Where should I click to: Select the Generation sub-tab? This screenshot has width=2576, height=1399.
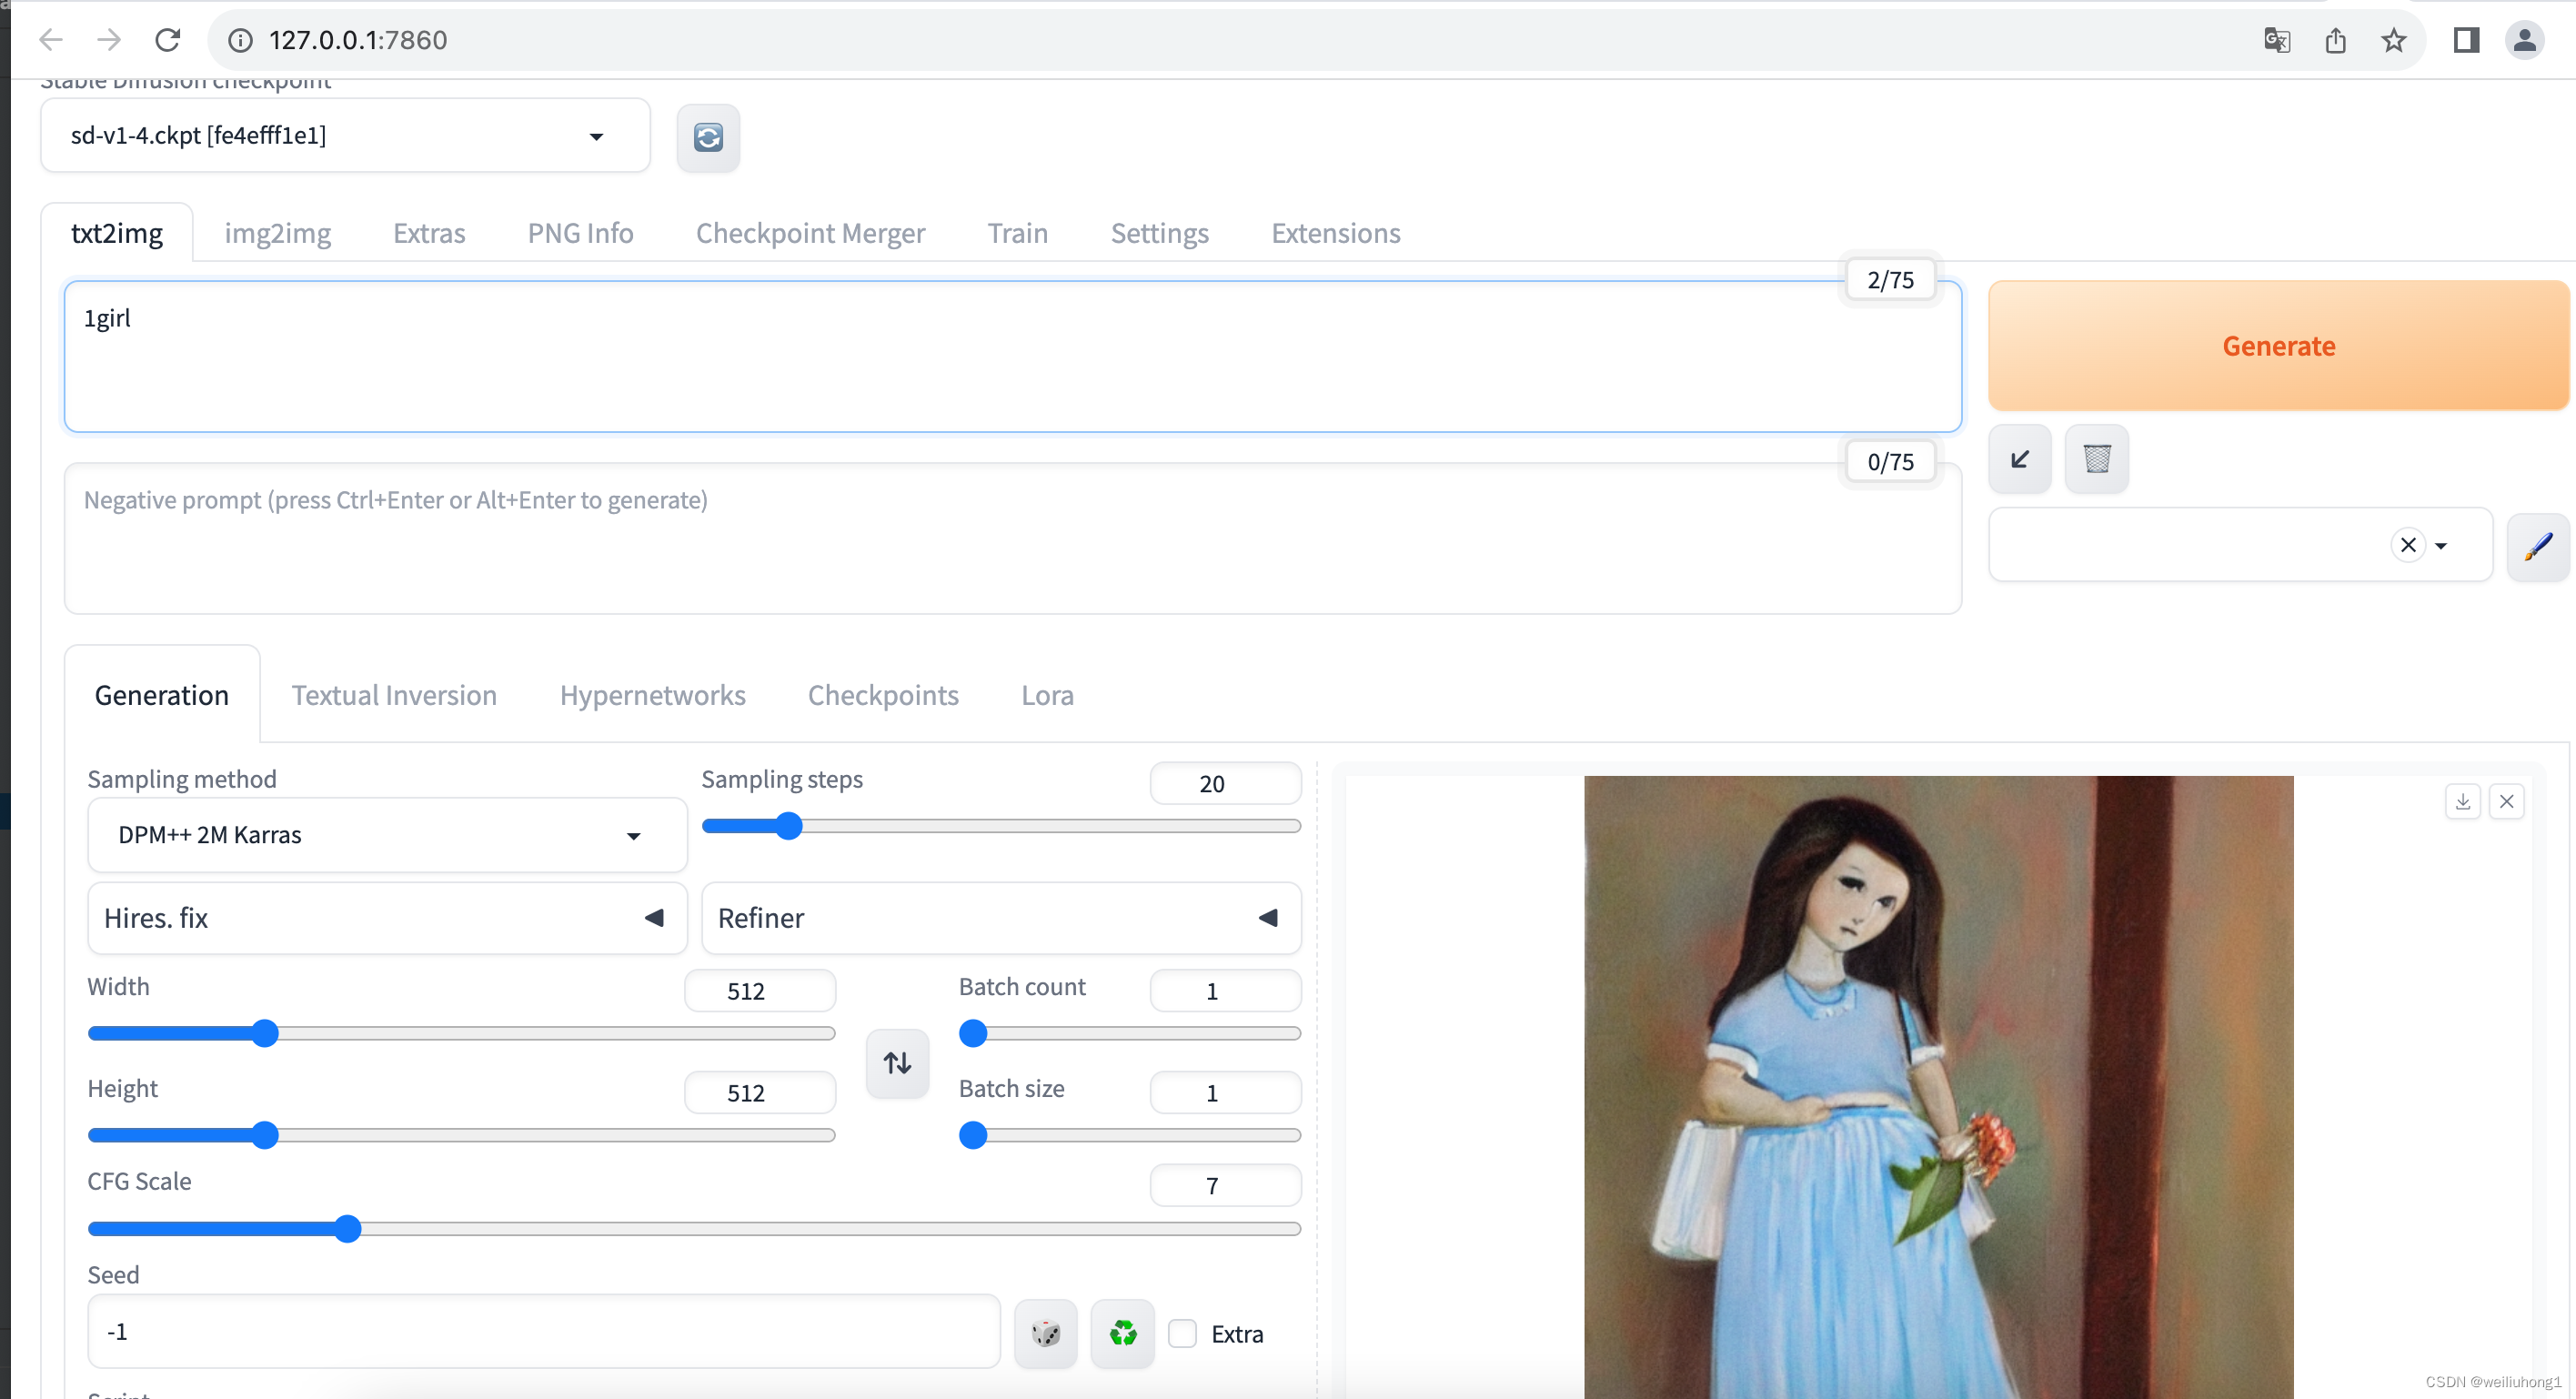coord(162,695)
